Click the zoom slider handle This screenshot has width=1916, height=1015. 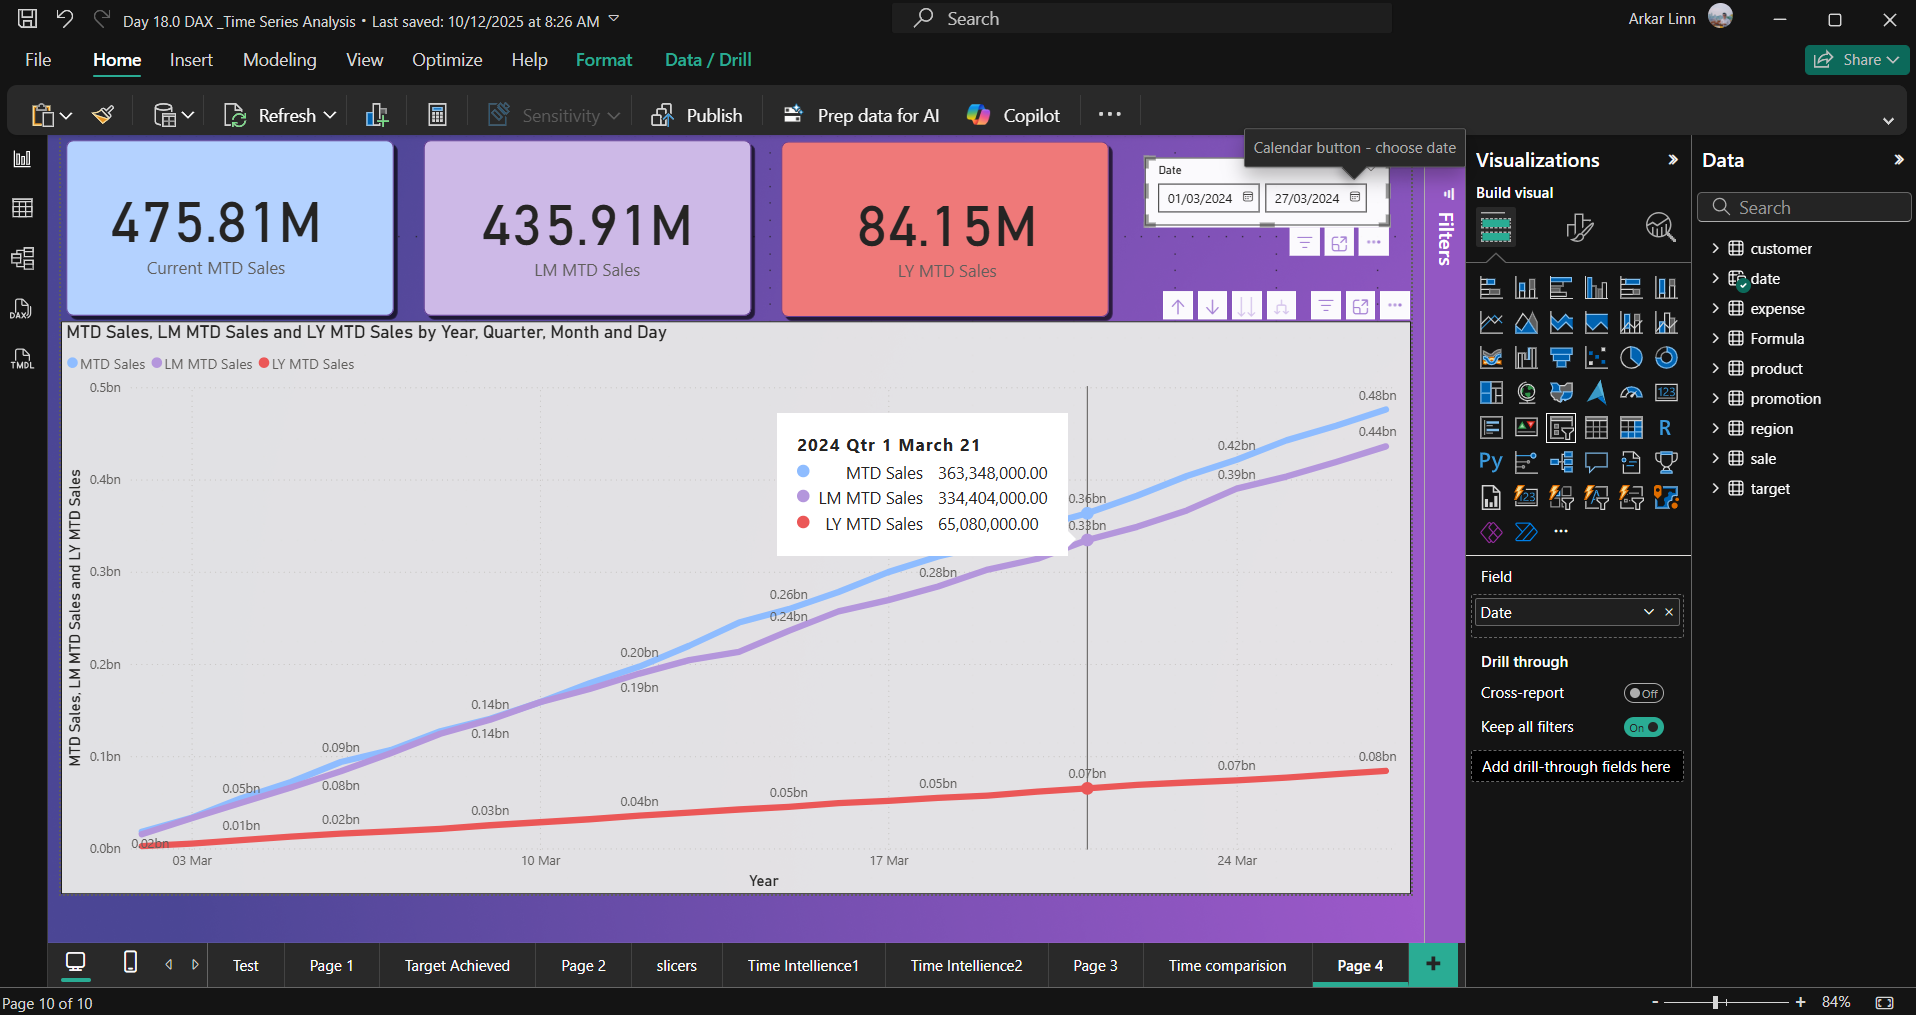pos(1715,1002)
